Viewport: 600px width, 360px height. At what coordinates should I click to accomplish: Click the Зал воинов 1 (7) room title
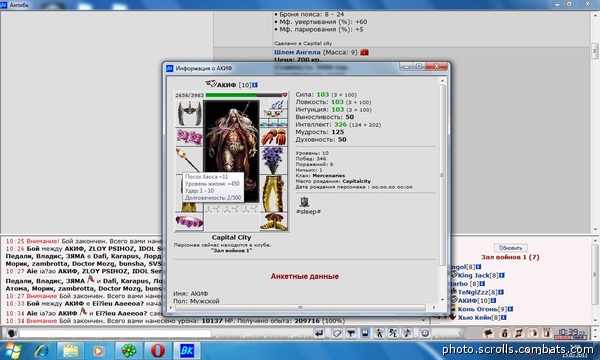510,257
